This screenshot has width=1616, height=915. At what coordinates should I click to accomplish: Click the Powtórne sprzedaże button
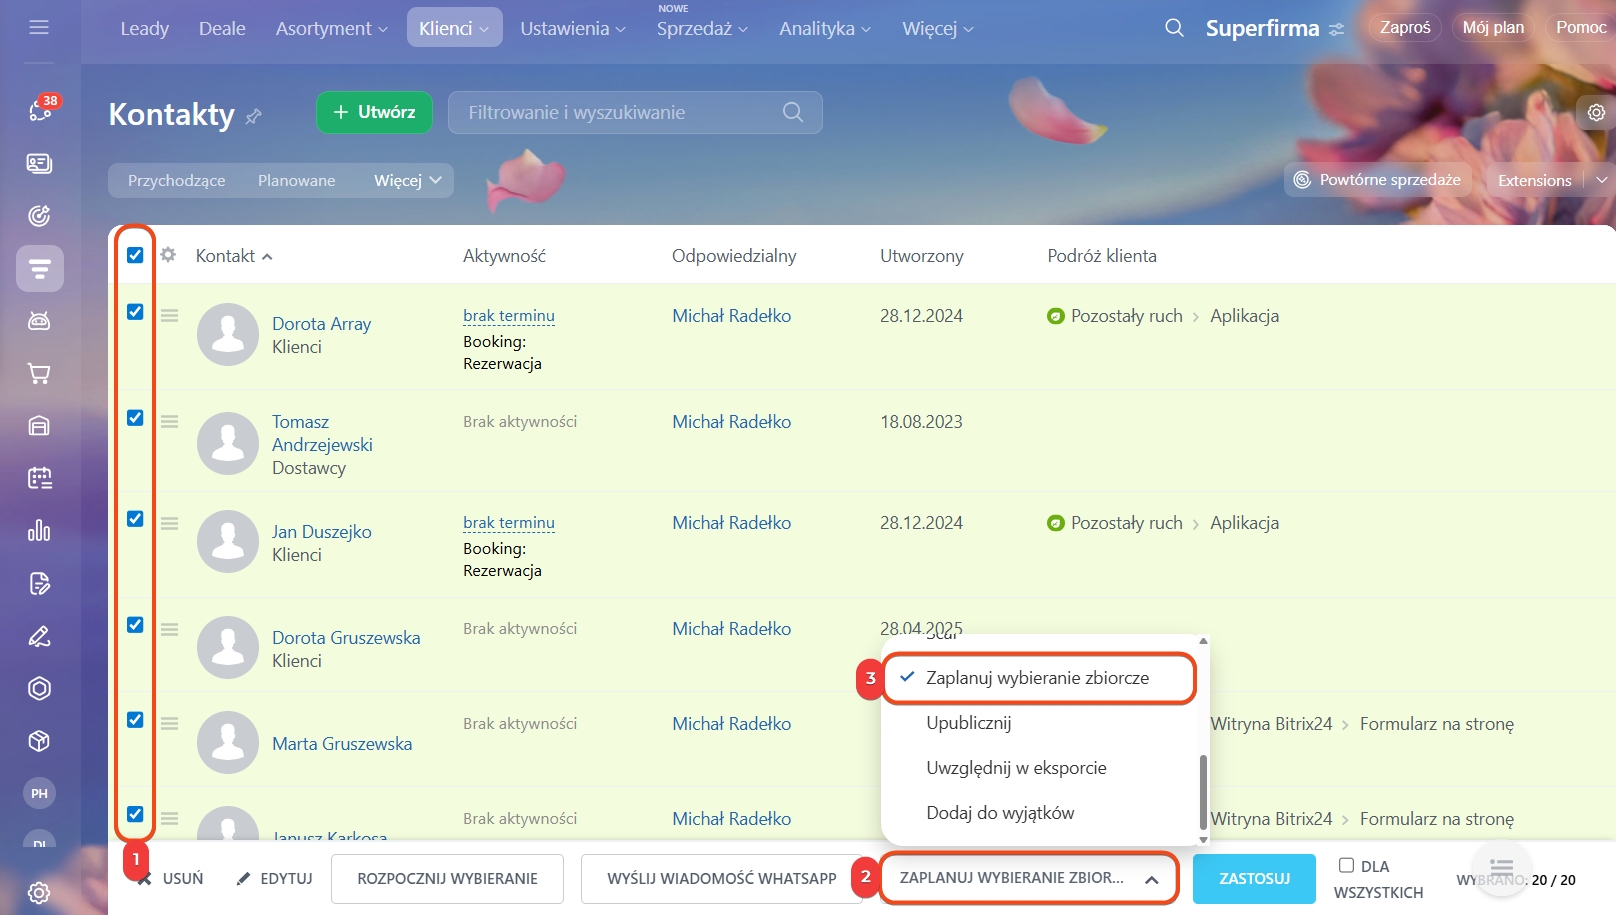point(1378,180)
